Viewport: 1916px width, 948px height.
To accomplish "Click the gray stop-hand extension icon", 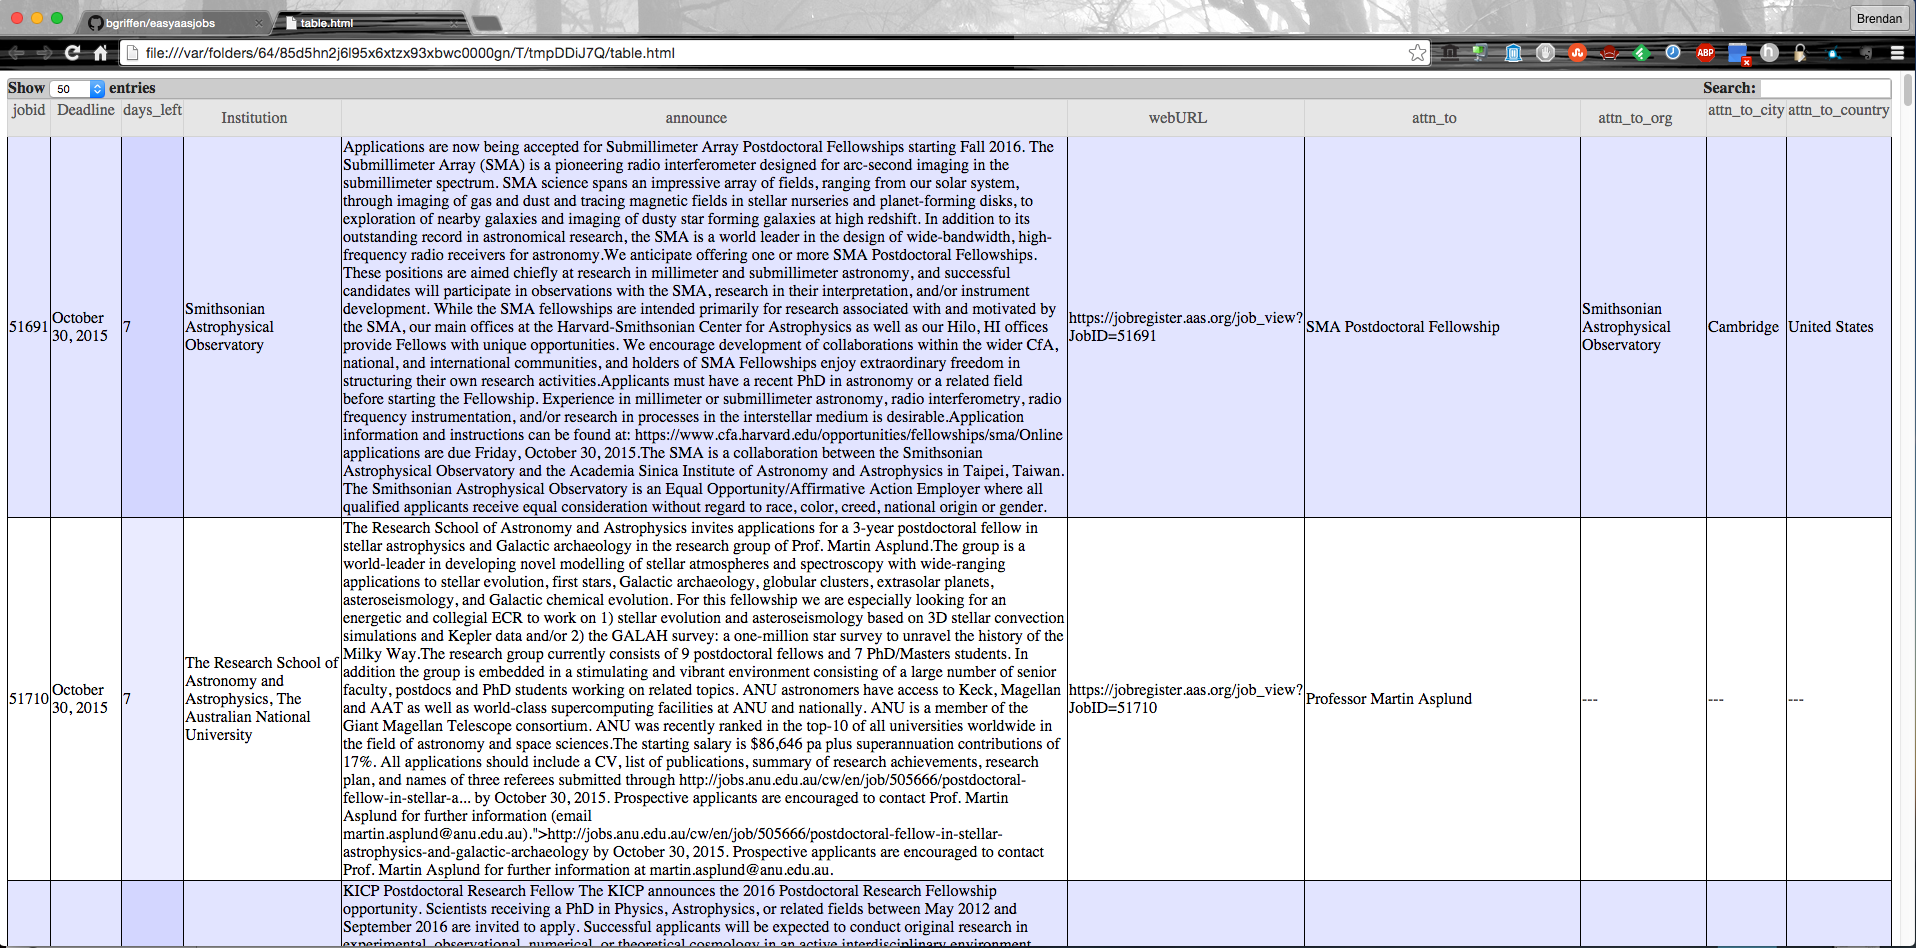I will [1545, 52].
